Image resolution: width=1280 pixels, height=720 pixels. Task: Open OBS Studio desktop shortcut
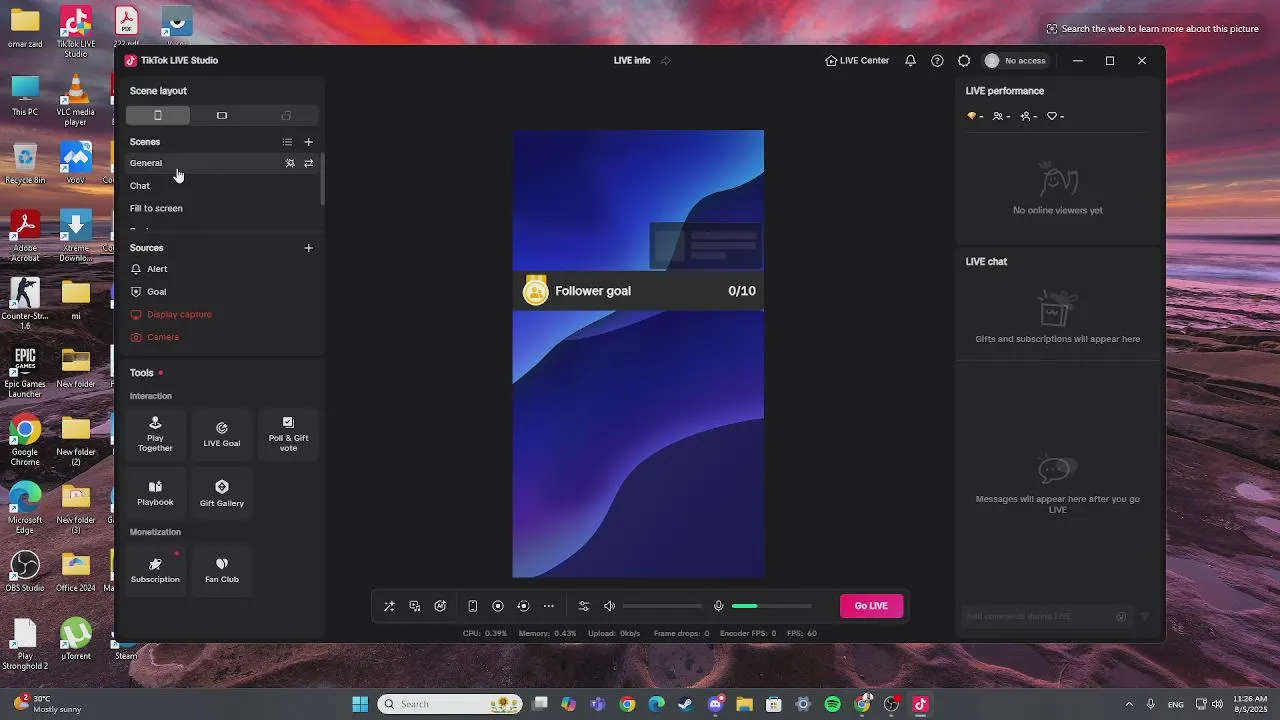(25, 571)
